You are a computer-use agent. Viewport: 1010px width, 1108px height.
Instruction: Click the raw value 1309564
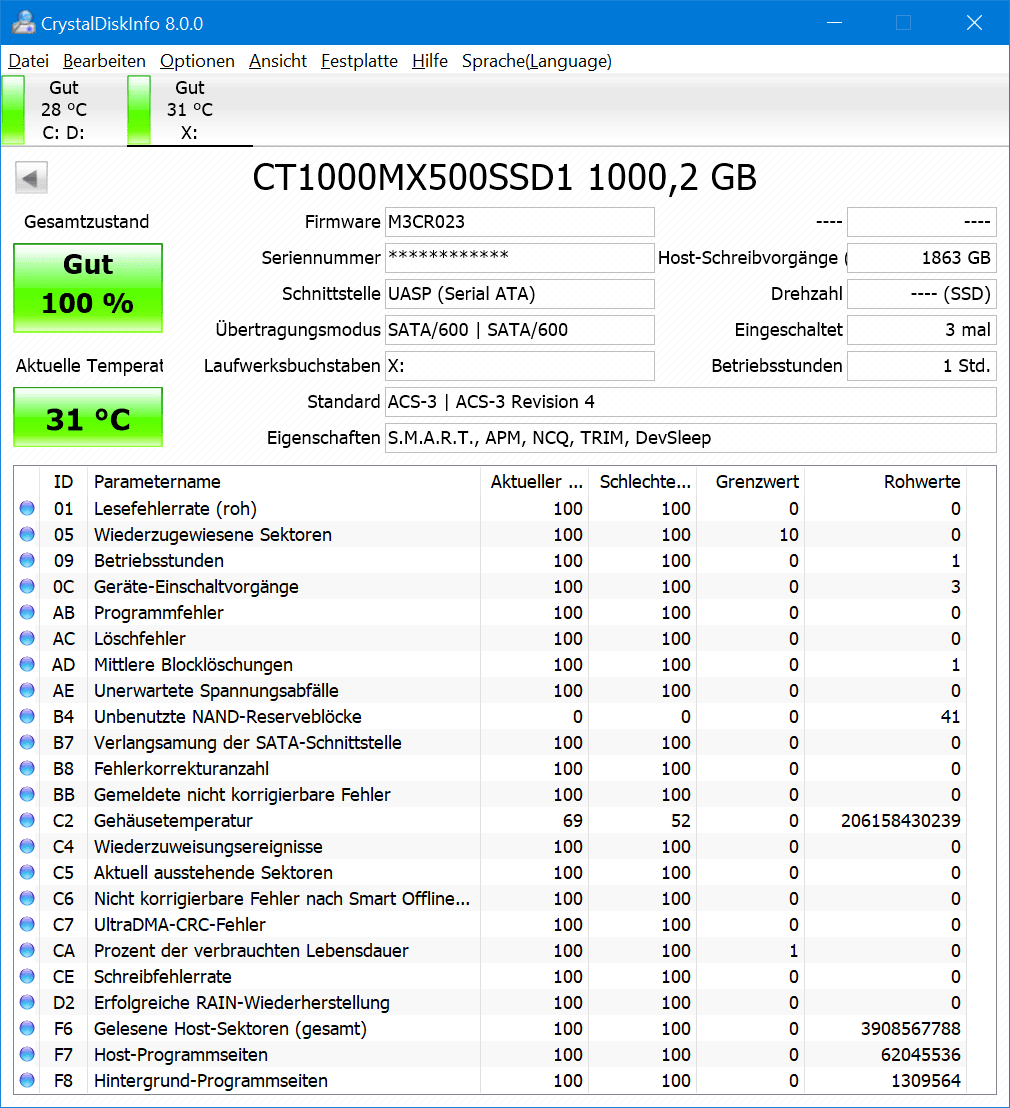click(925, 1080)
